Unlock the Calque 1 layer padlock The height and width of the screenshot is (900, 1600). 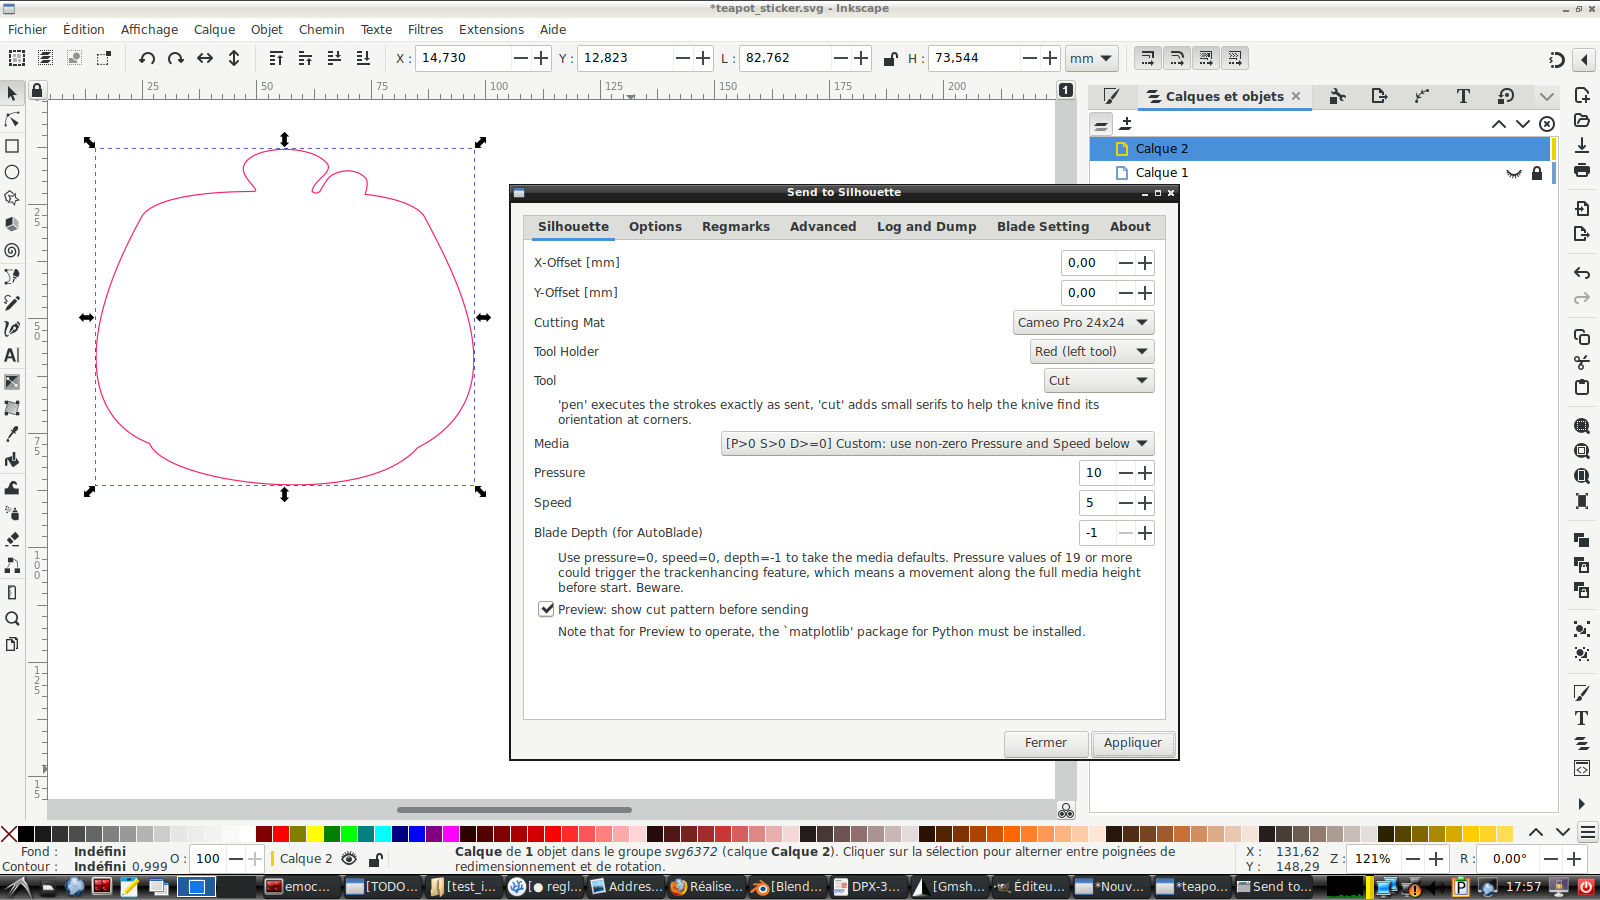tap(1537, 173)
